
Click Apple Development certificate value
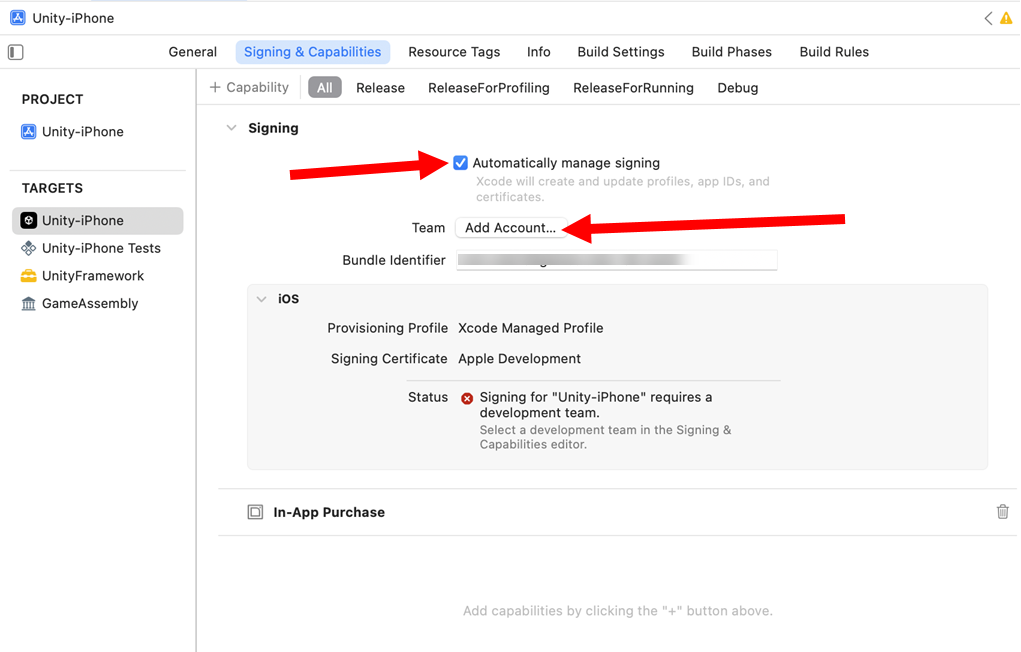520,359
